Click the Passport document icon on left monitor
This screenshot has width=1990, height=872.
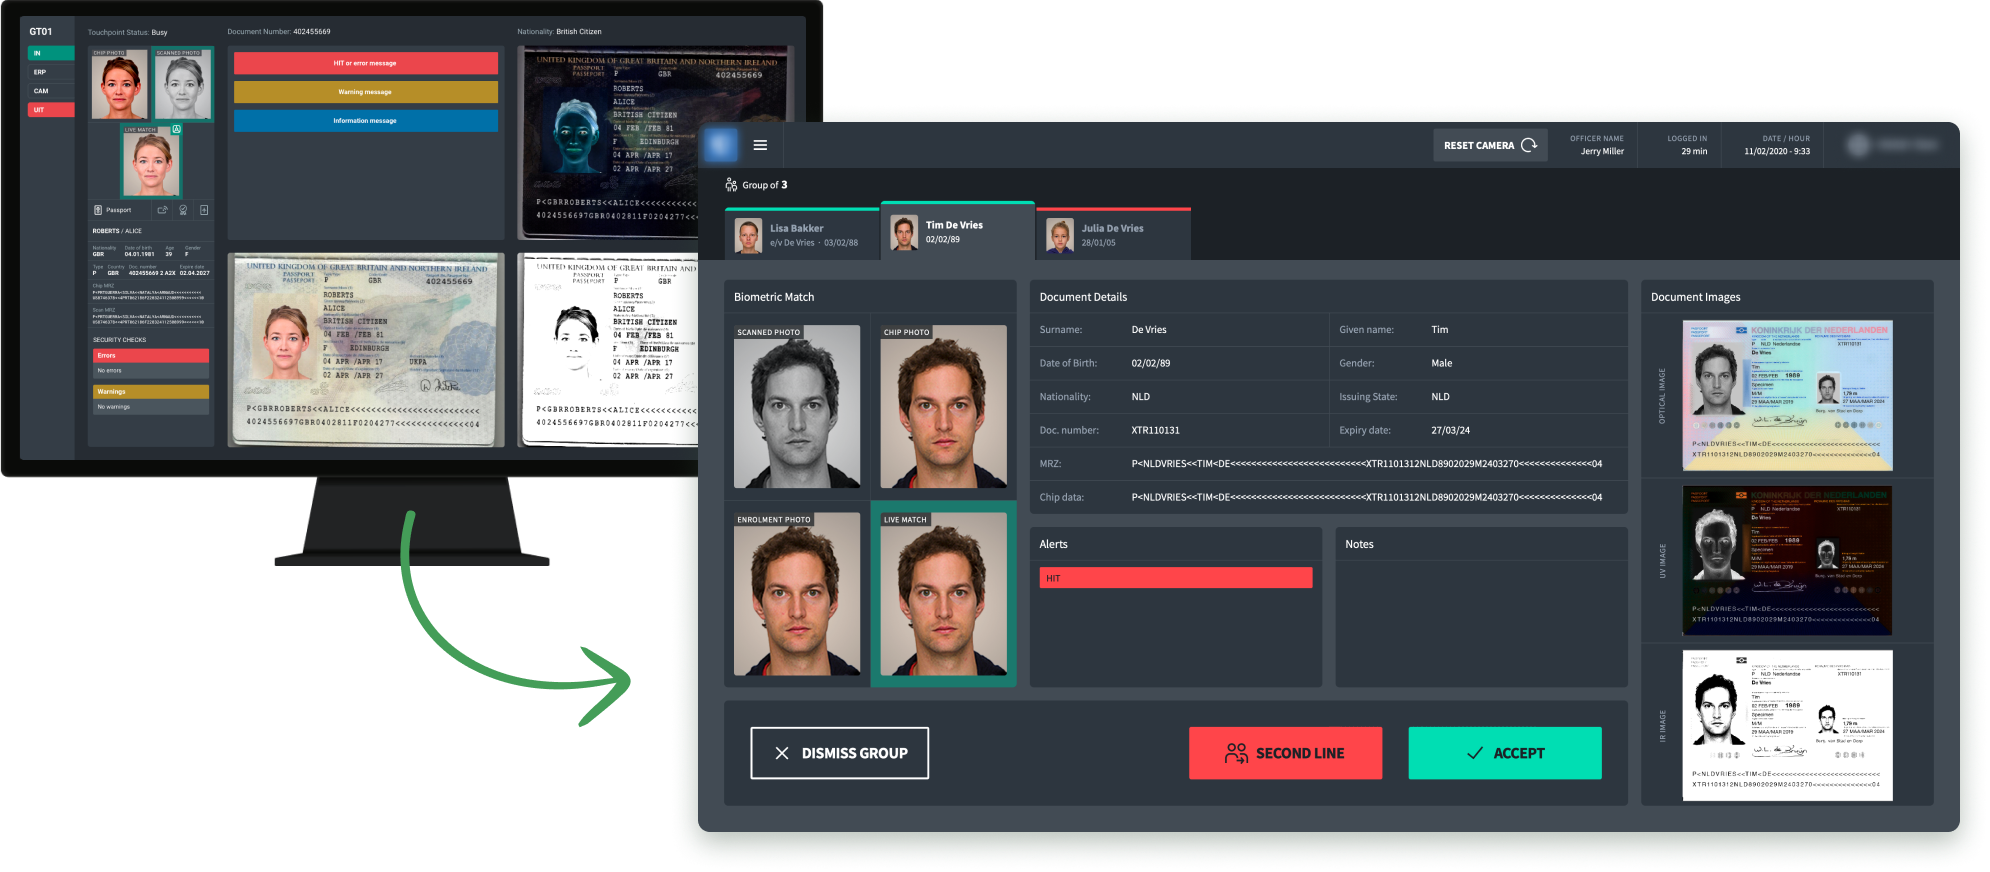98,210
